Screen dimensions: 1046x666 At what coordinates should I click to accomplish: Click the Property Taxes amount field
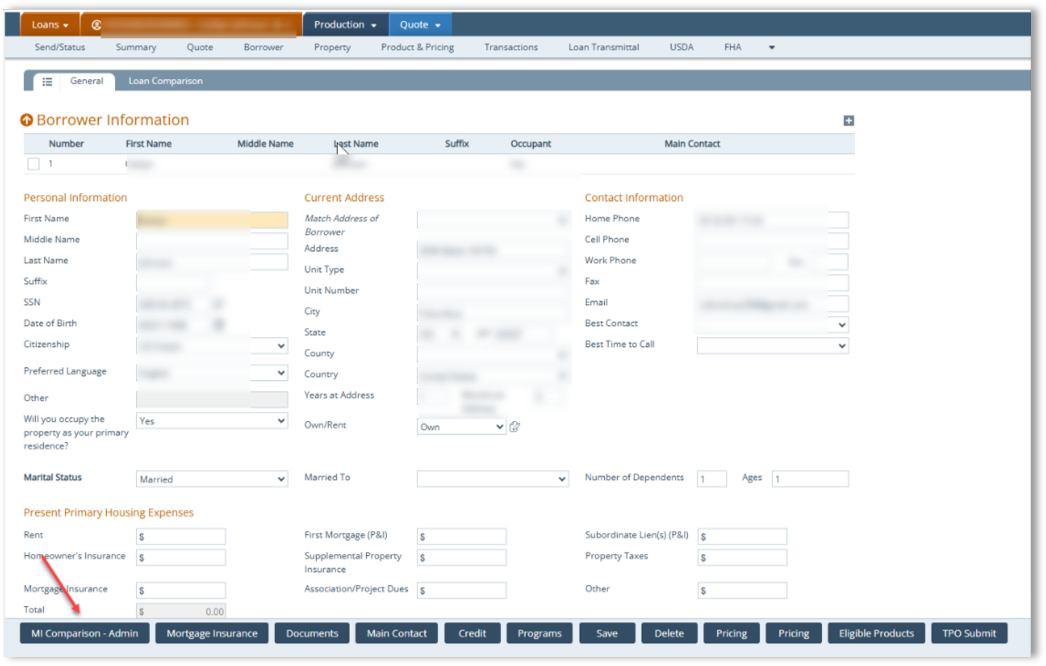coord(742,557)
